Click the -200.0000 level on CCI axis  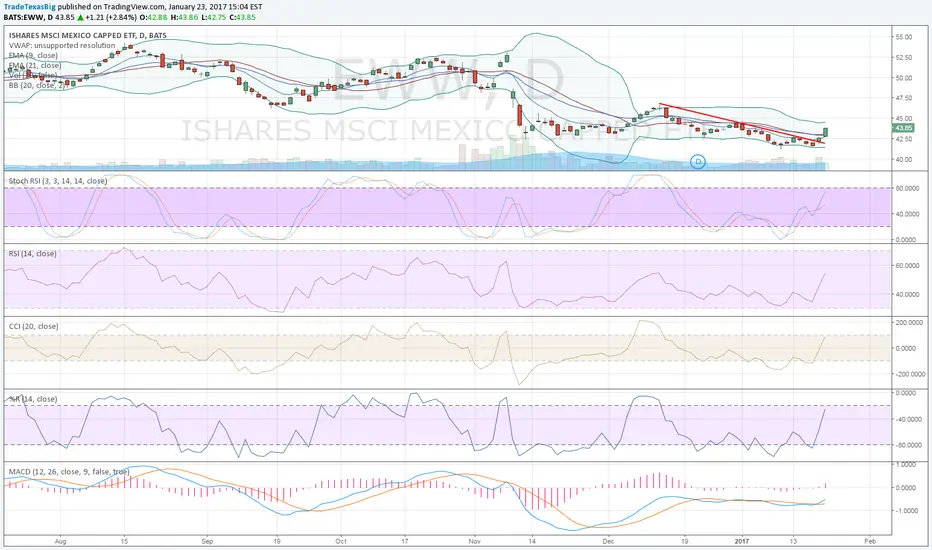[910, 375]
